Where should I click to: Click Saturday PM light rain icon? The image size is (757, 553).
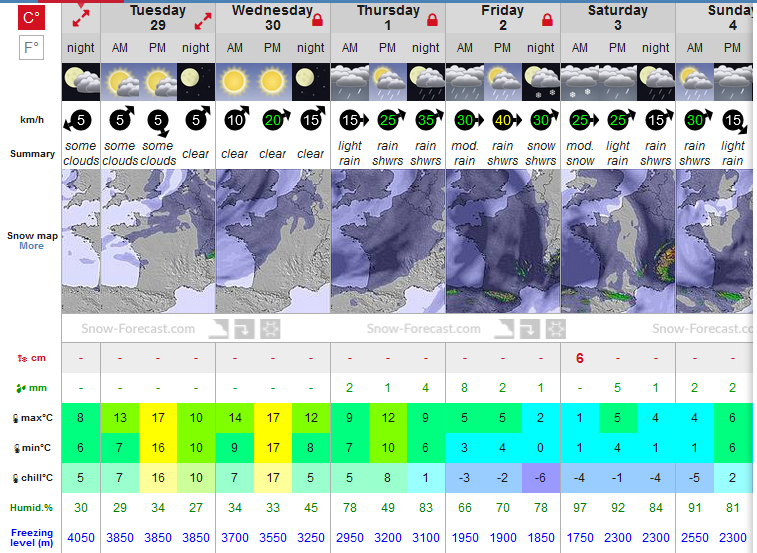pyautogui.click(x=617, y=82)
